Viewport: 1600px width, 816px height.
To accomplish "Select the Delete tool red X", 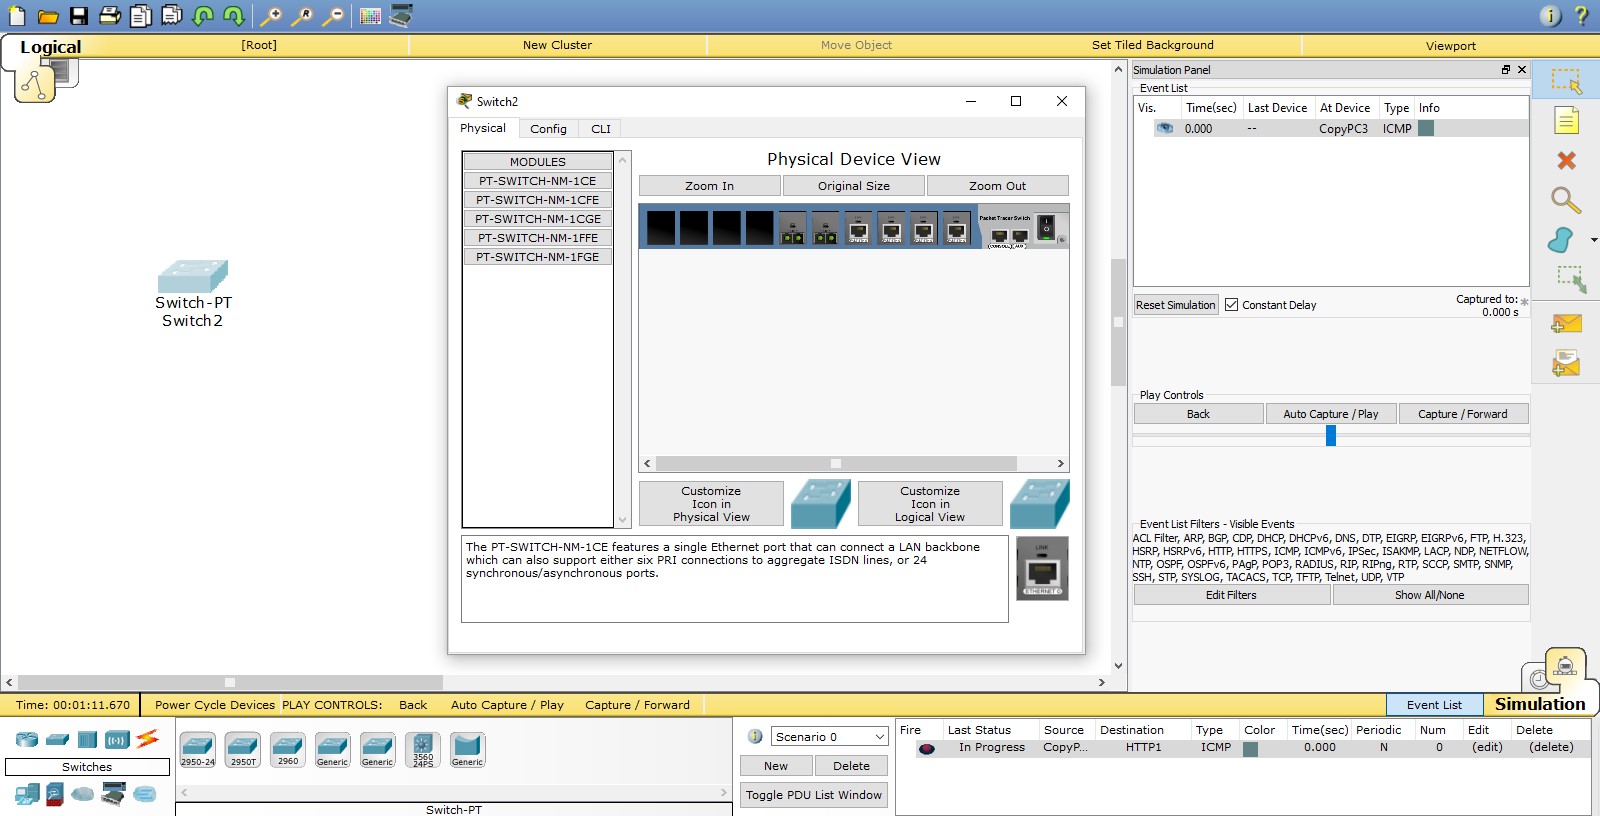I will [1566, 160].
